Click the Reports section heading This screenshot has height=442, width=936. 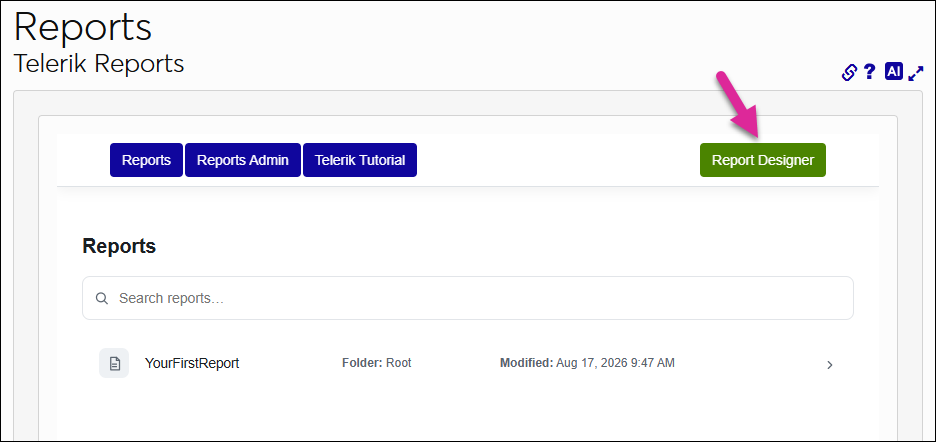(119, 246)
